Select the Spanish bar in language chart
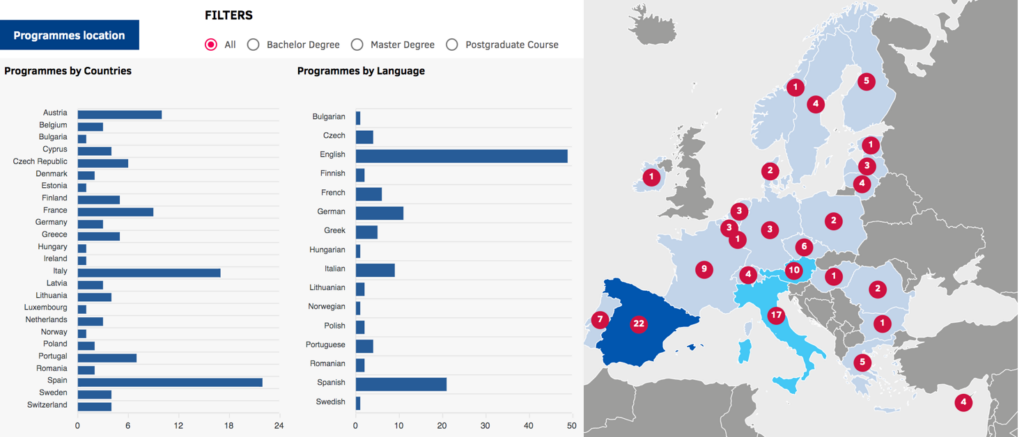1024x437 pixels. (401, 384)
